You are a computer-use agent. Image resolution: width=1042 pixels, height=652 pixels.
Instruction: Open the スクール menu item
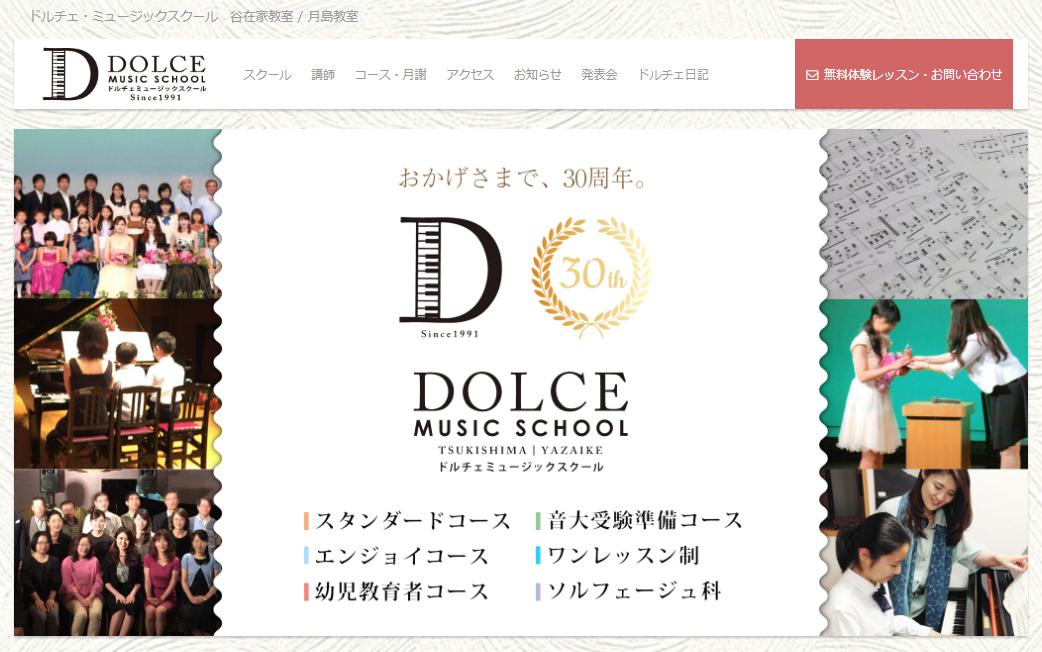[267, 74]
